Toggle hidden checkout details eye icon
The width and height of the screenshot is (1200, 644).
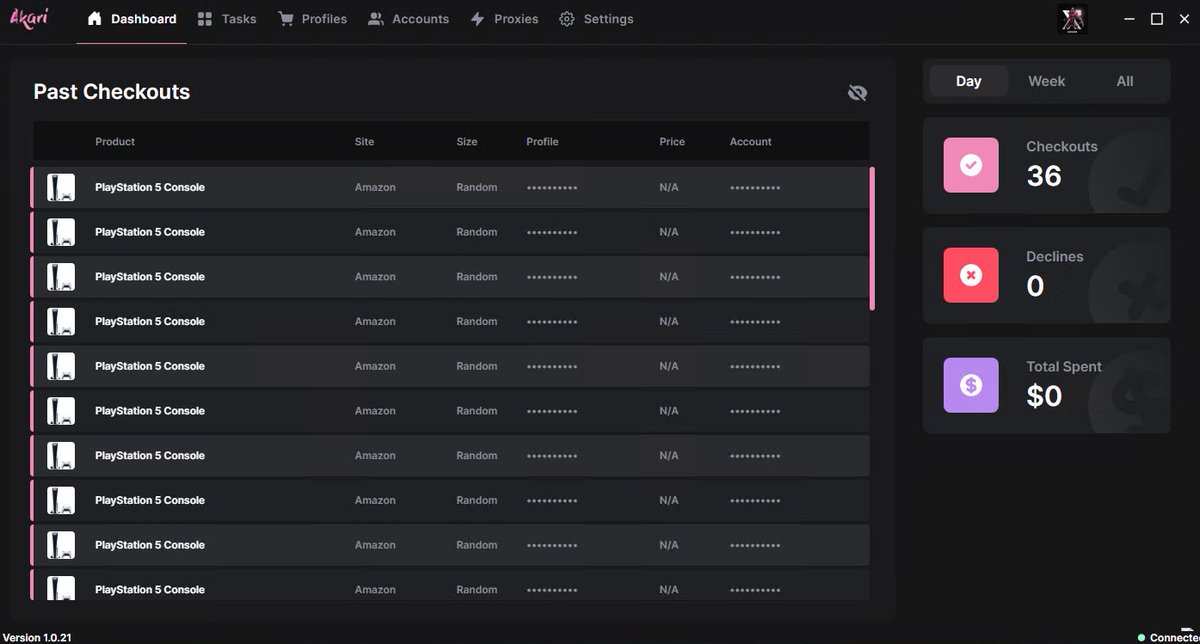coord(857,92)
